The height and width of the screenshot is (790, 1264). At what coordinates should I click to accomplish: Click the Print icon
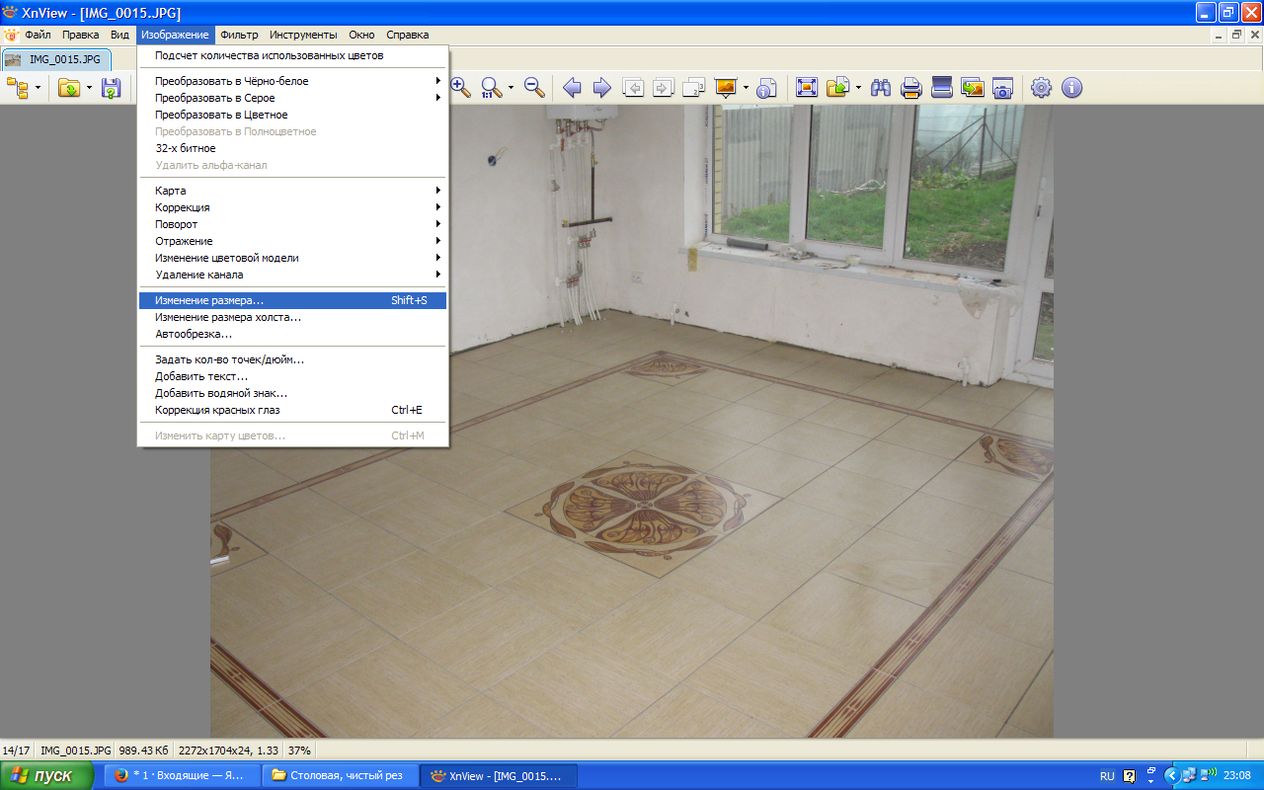click(x=911, y=88)
